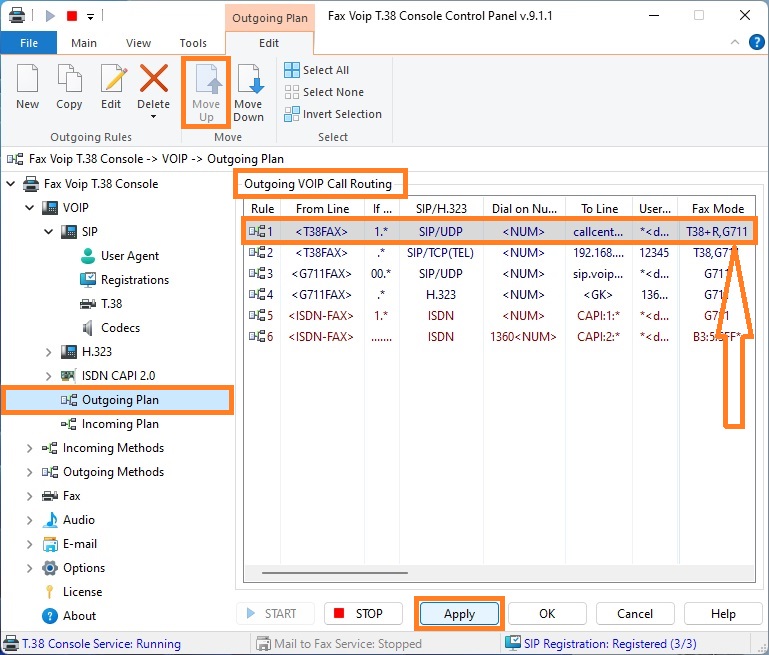Click the Copy rule icon

tap(69, 78)
